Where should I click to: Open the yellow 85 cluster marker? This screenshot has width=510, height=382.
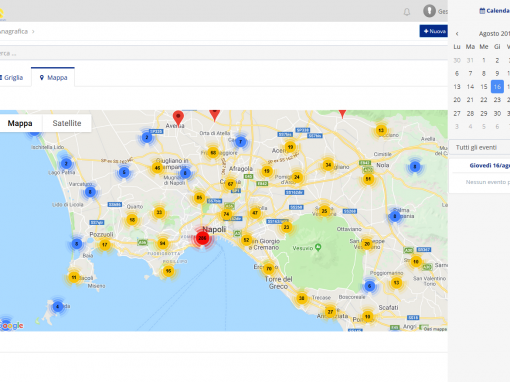tap(199, 198)
